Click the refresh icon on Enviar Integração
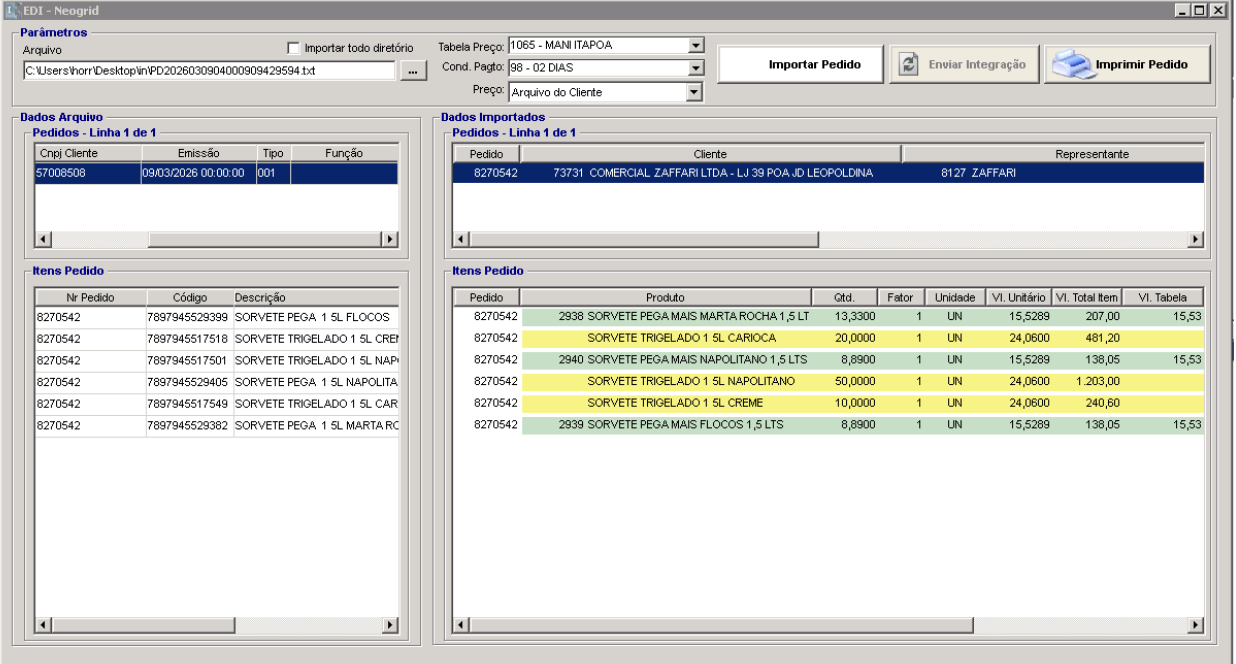This screenshot has height=664, width=1236. click(910, 64)
